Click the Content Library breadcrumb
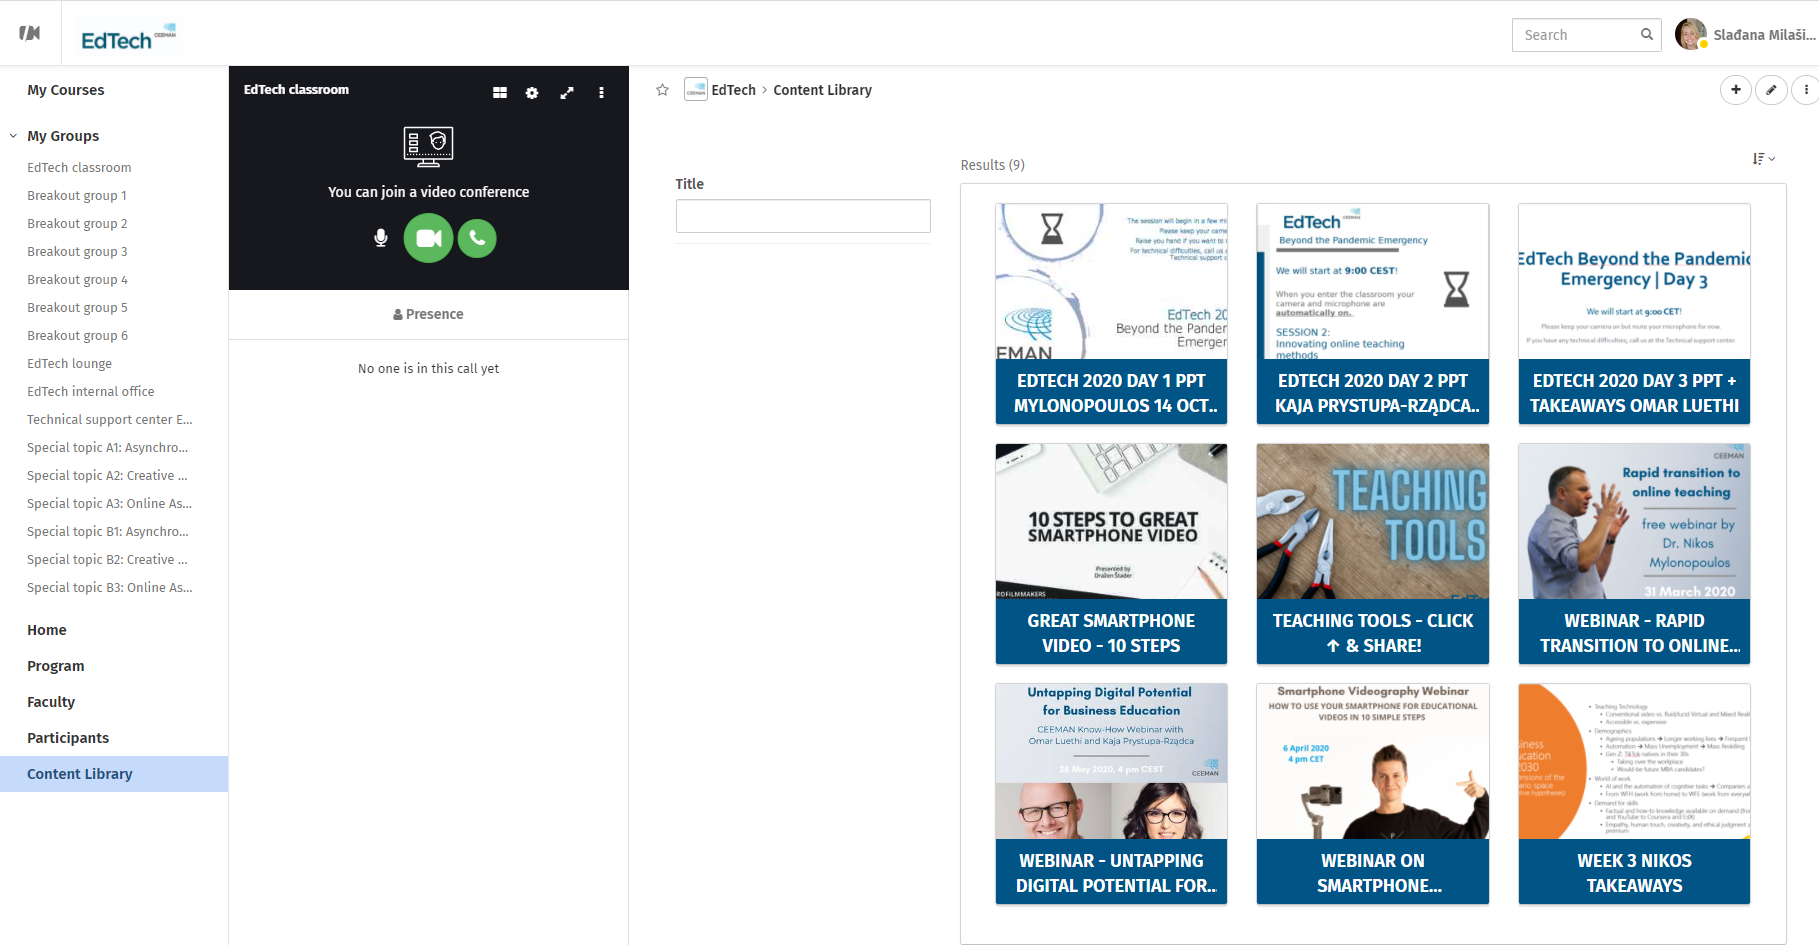The width and height of the screenshot is (1819, 945). pos(823,90)
